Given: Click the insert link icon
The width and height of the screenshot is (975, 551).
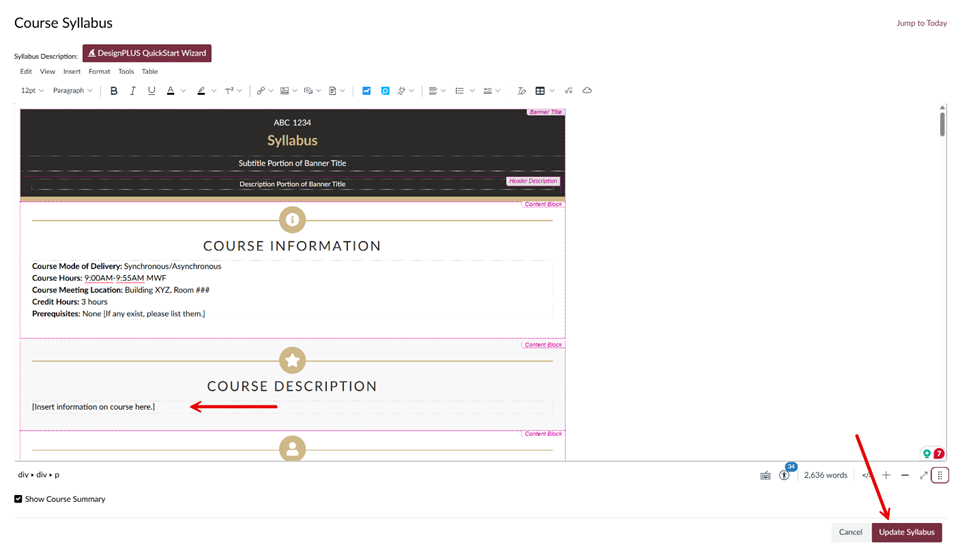Looking at the screenshot, I should (261, 91).
